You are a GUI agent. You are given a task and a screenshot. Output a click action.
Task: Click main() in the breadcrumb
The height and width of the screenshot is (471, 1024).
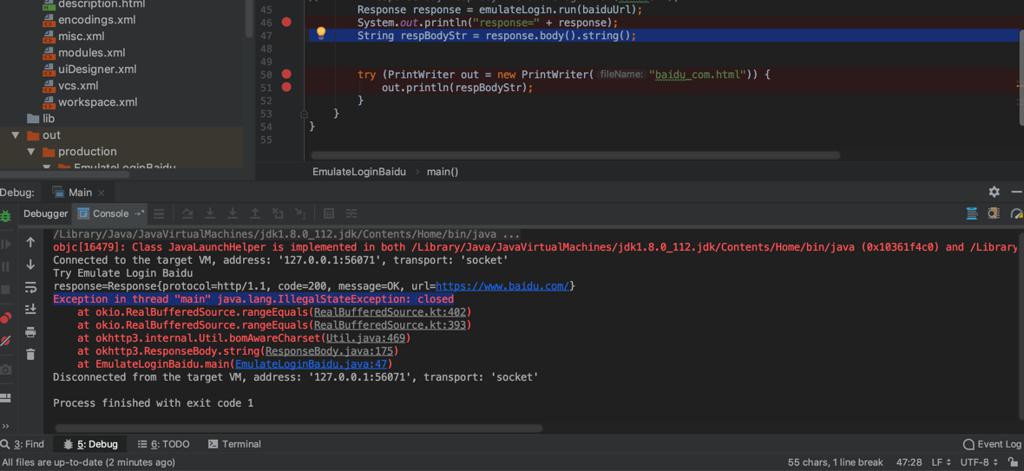tap(443, 172)
